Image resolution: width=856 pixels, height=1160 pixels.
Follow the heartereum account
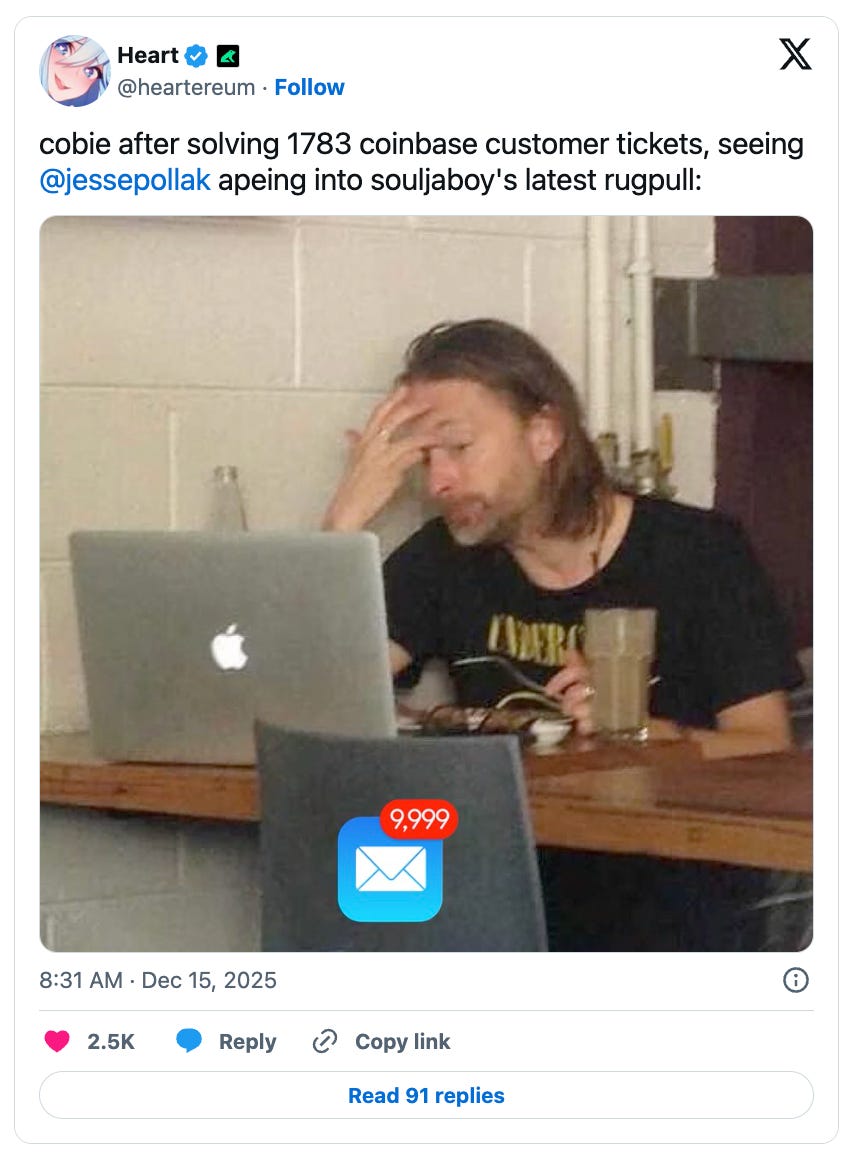309,87
